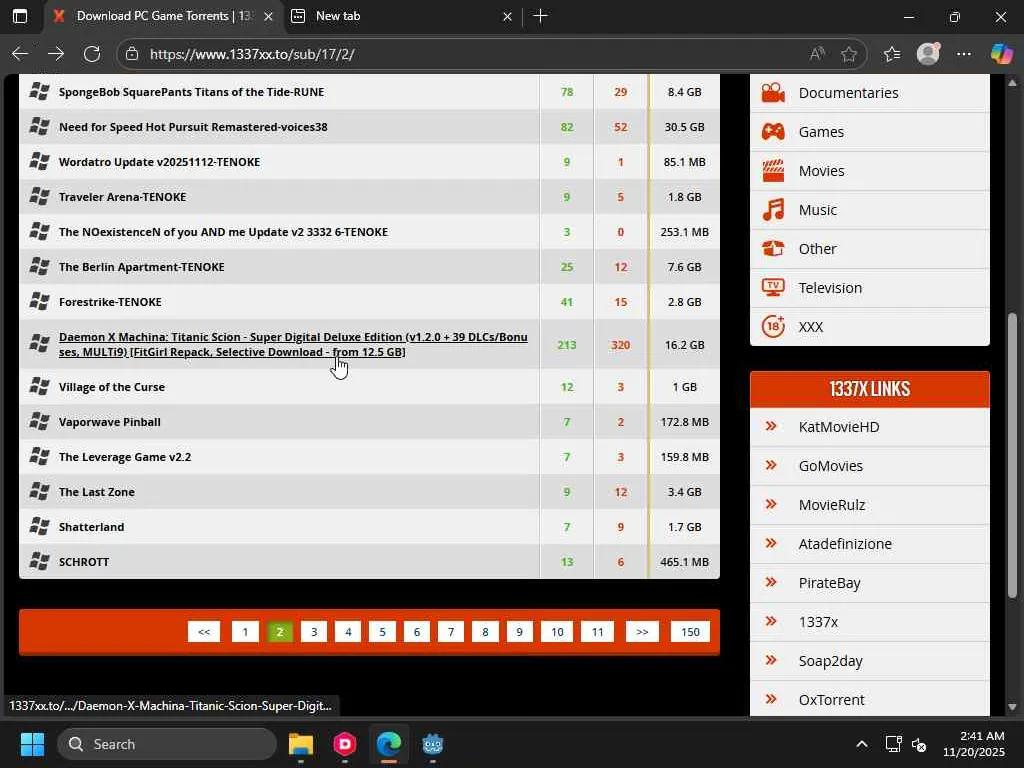Viewport: 1024px width, 768px height.
Task: Click the network tray icon
Action: coord(893,744)
